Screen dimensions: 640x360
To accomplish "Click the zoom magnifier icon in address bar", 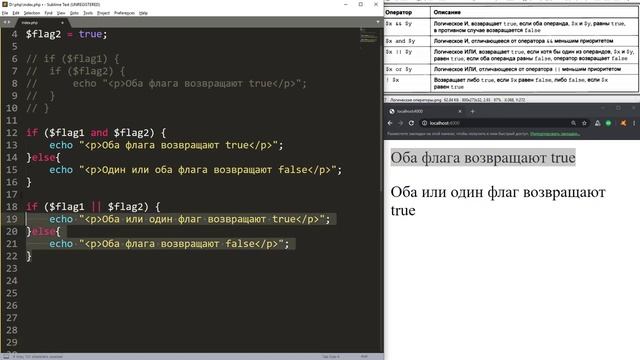I will click(x=573, y=123).
